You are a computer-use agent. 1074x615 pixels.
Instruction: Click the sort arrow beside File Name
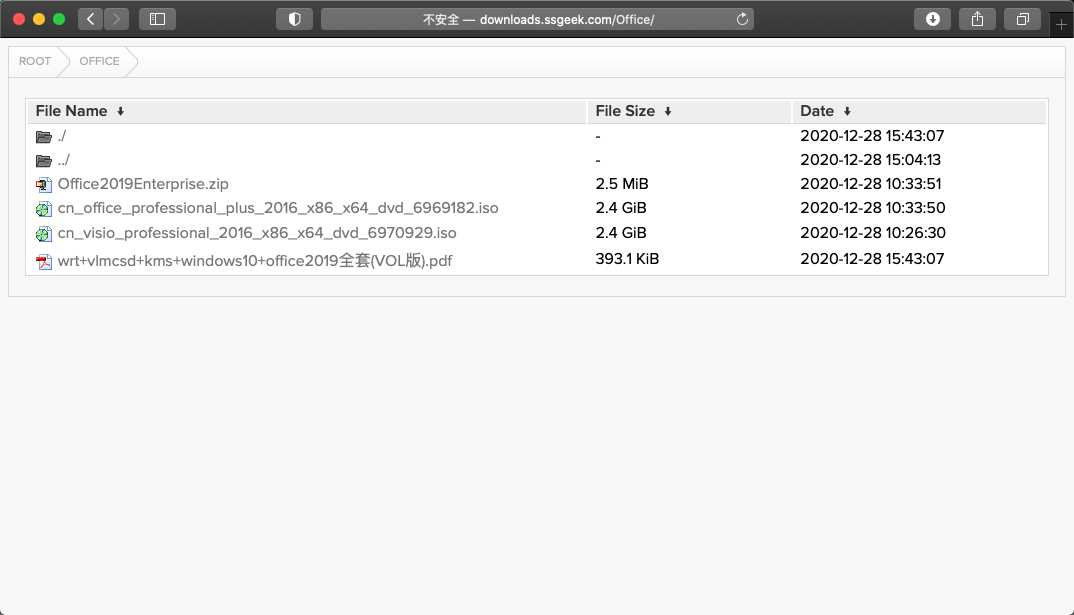point(121,112)
